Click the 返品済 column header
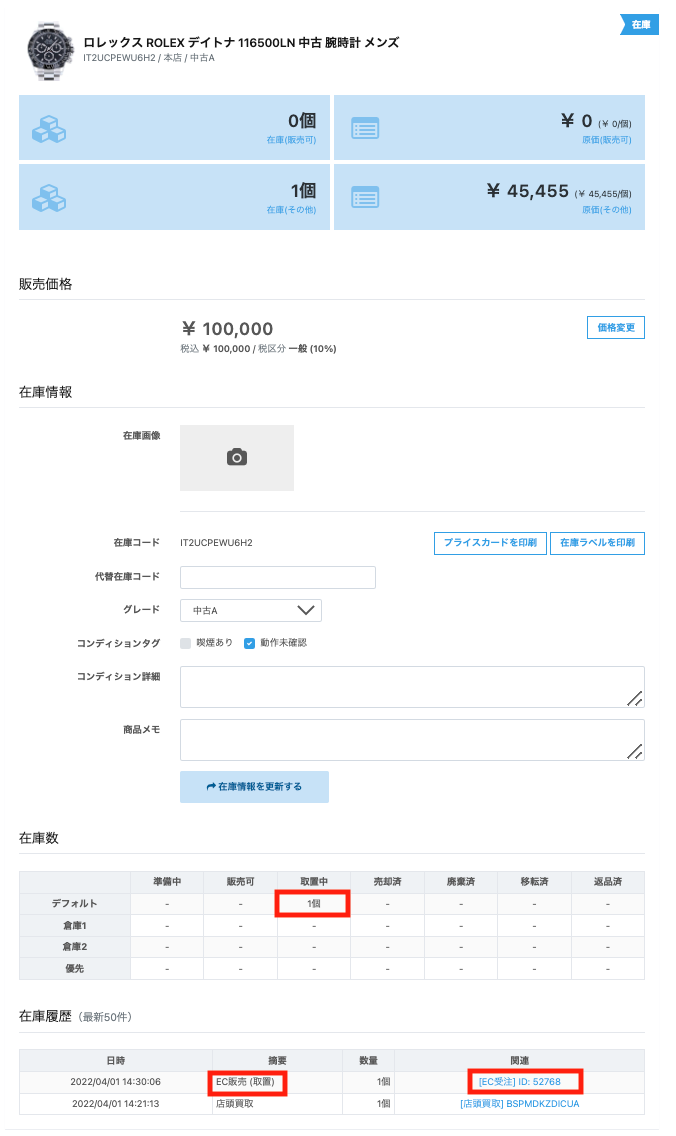The width and height of the screenshot is (676, 1136). tap(608, 882)
